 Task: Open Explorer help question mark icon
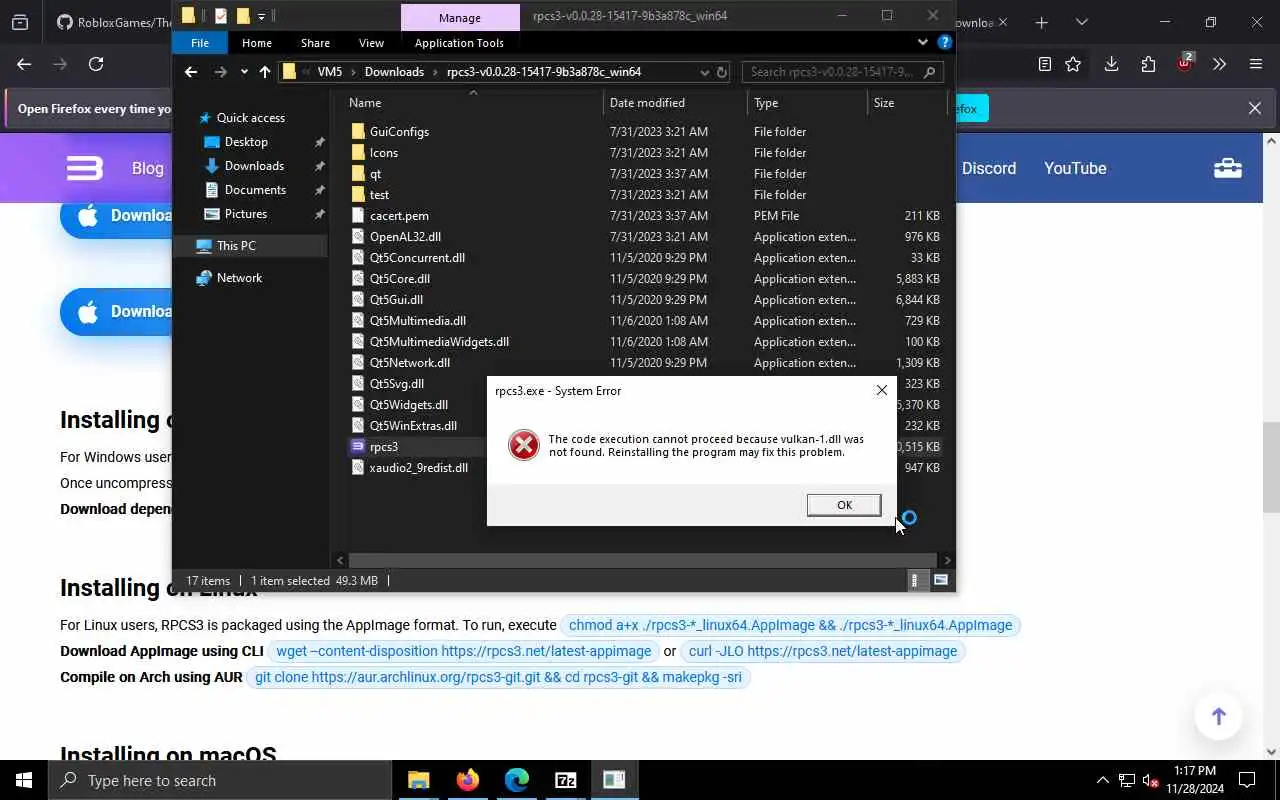(x=944, y=42)
